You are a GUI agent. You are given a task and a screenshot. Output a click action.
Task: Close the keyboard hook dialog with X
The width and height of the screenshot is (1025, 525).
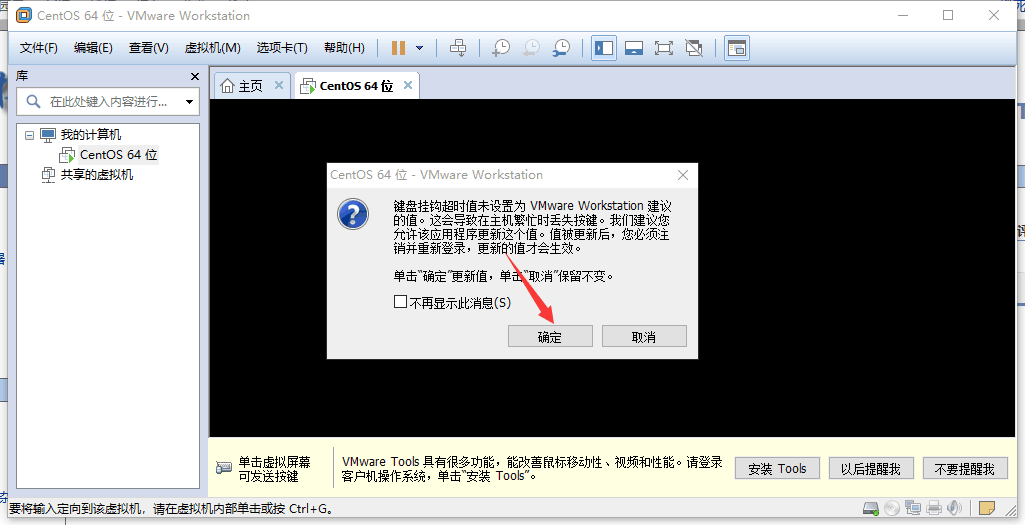[682, 175]
